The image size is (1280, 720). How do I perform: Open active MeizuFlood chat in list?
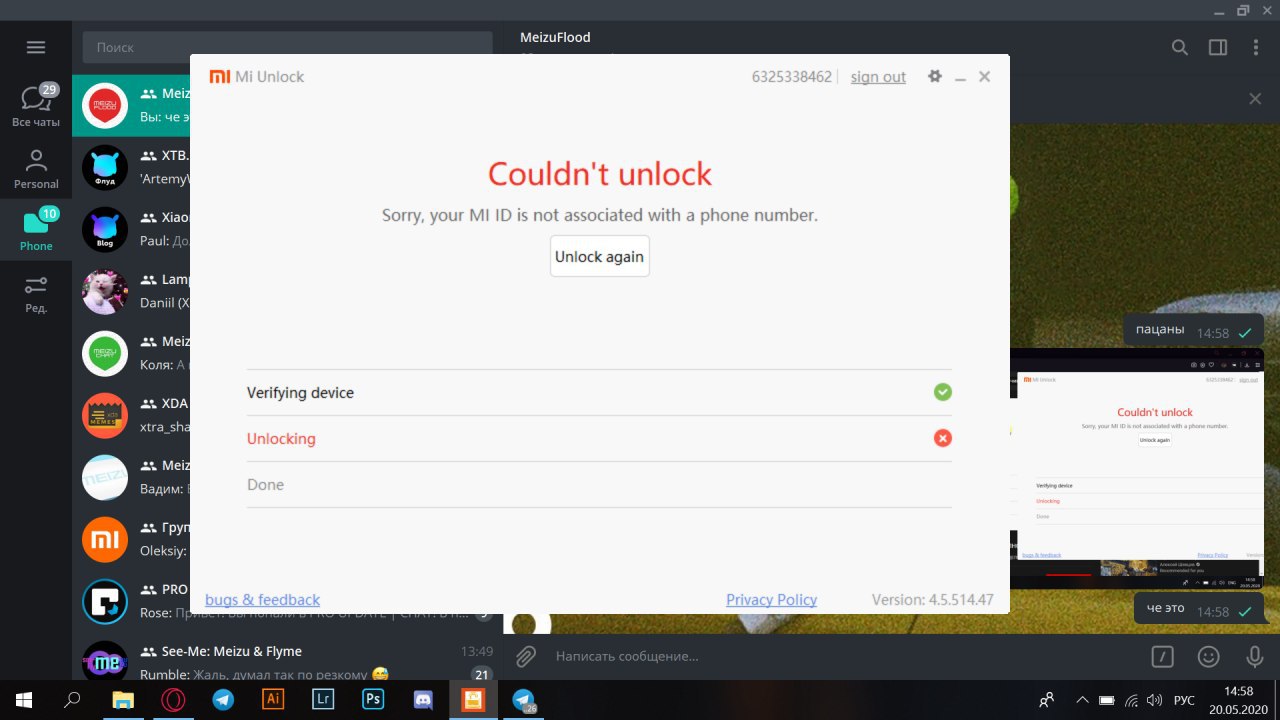point(132,105)
